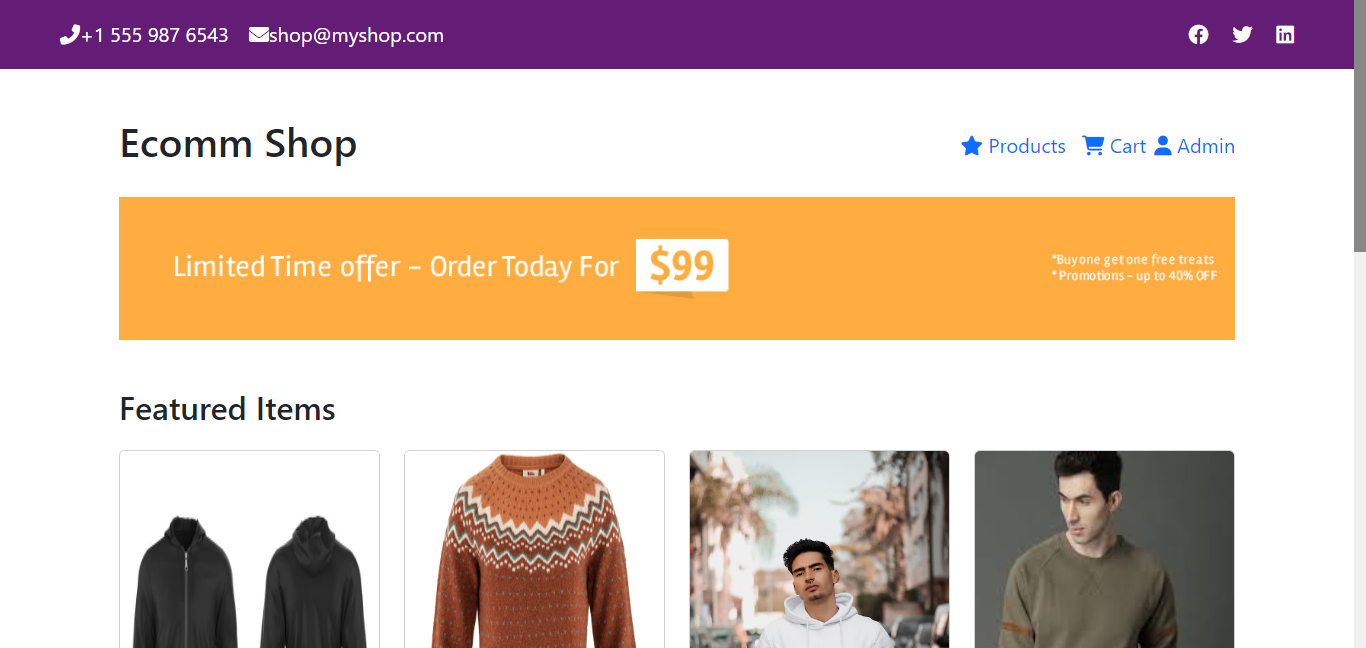
Task: Click the $99 price tag on banner
Action: click(682, 266)
